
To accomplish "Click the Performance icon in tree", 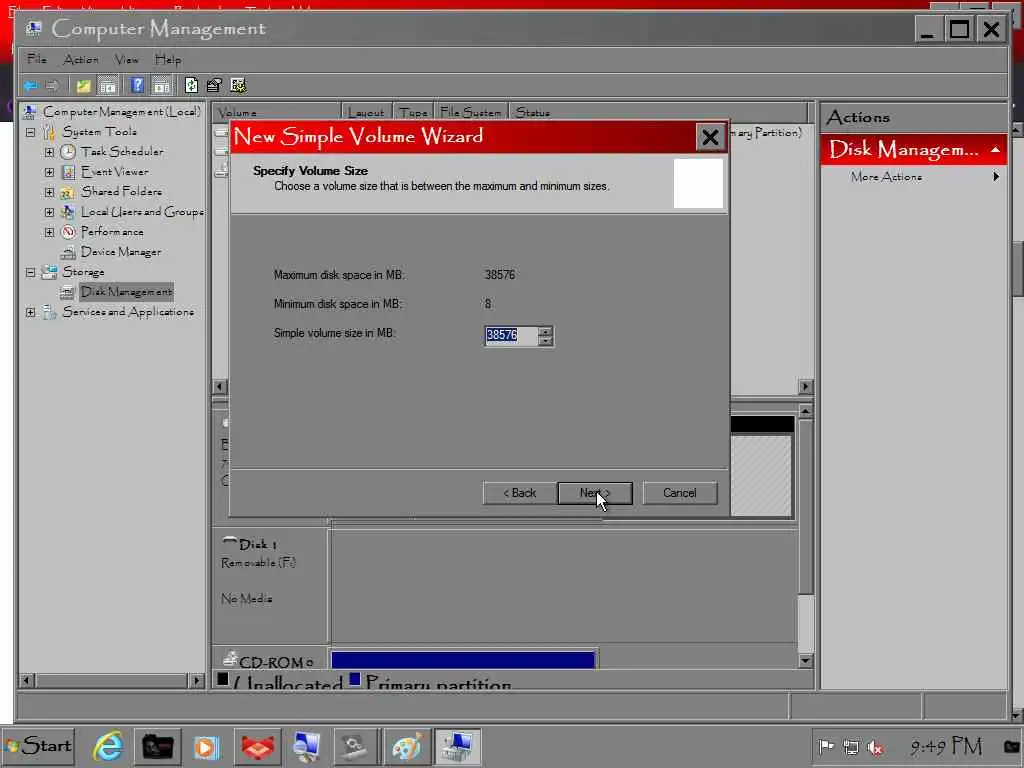I will (x=68, y=232).
